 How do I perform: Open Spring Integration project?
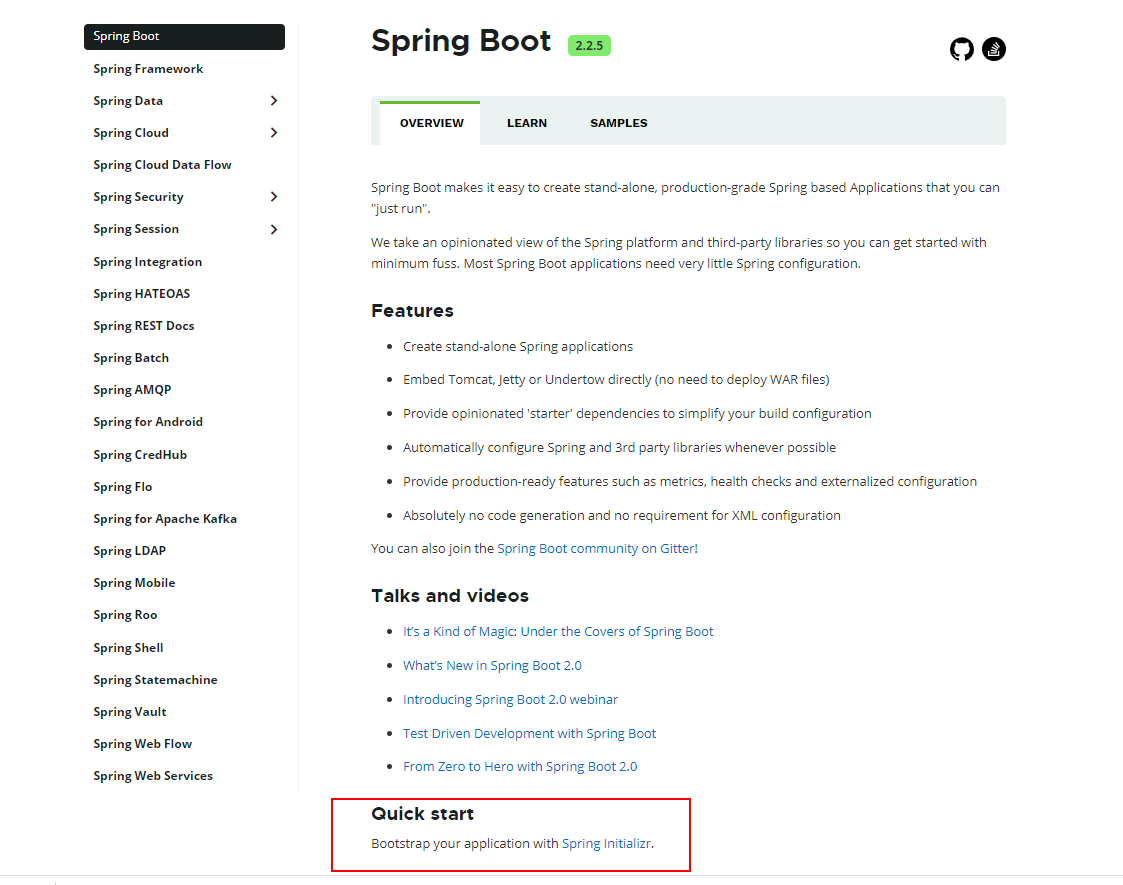pos(148,262)
